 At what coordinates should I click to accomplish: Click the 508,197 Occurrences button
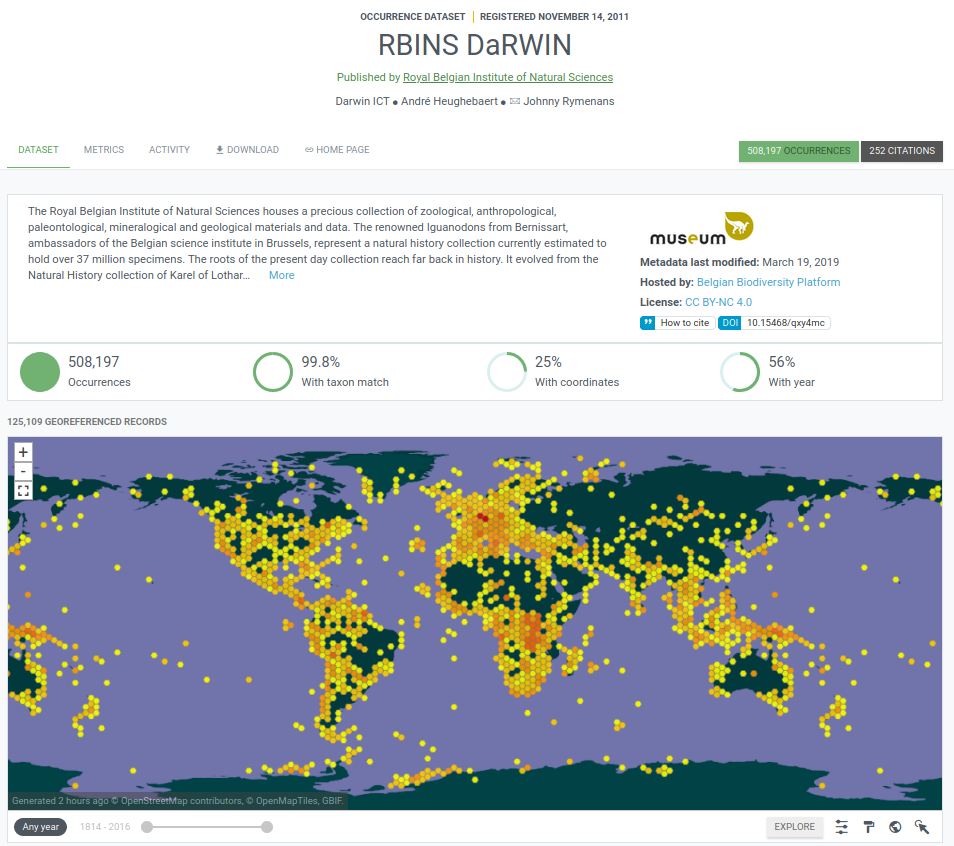point(798,151)
